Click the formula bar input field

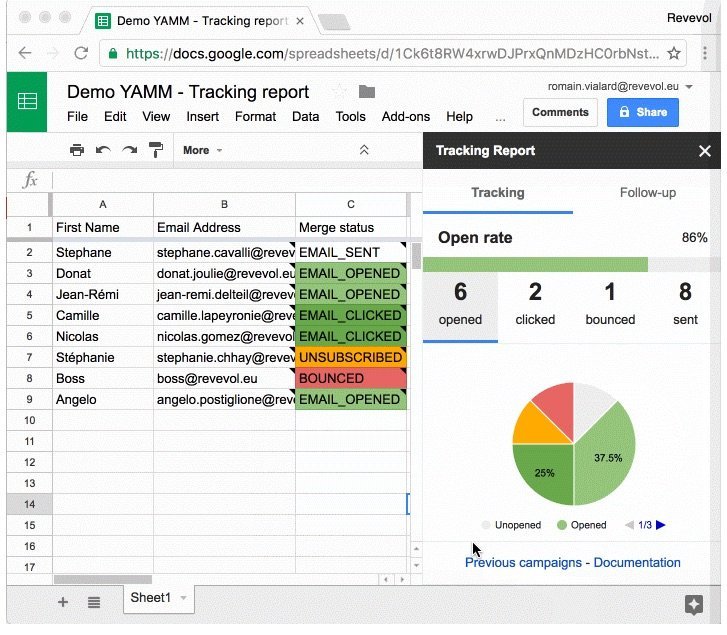point(236,180)
